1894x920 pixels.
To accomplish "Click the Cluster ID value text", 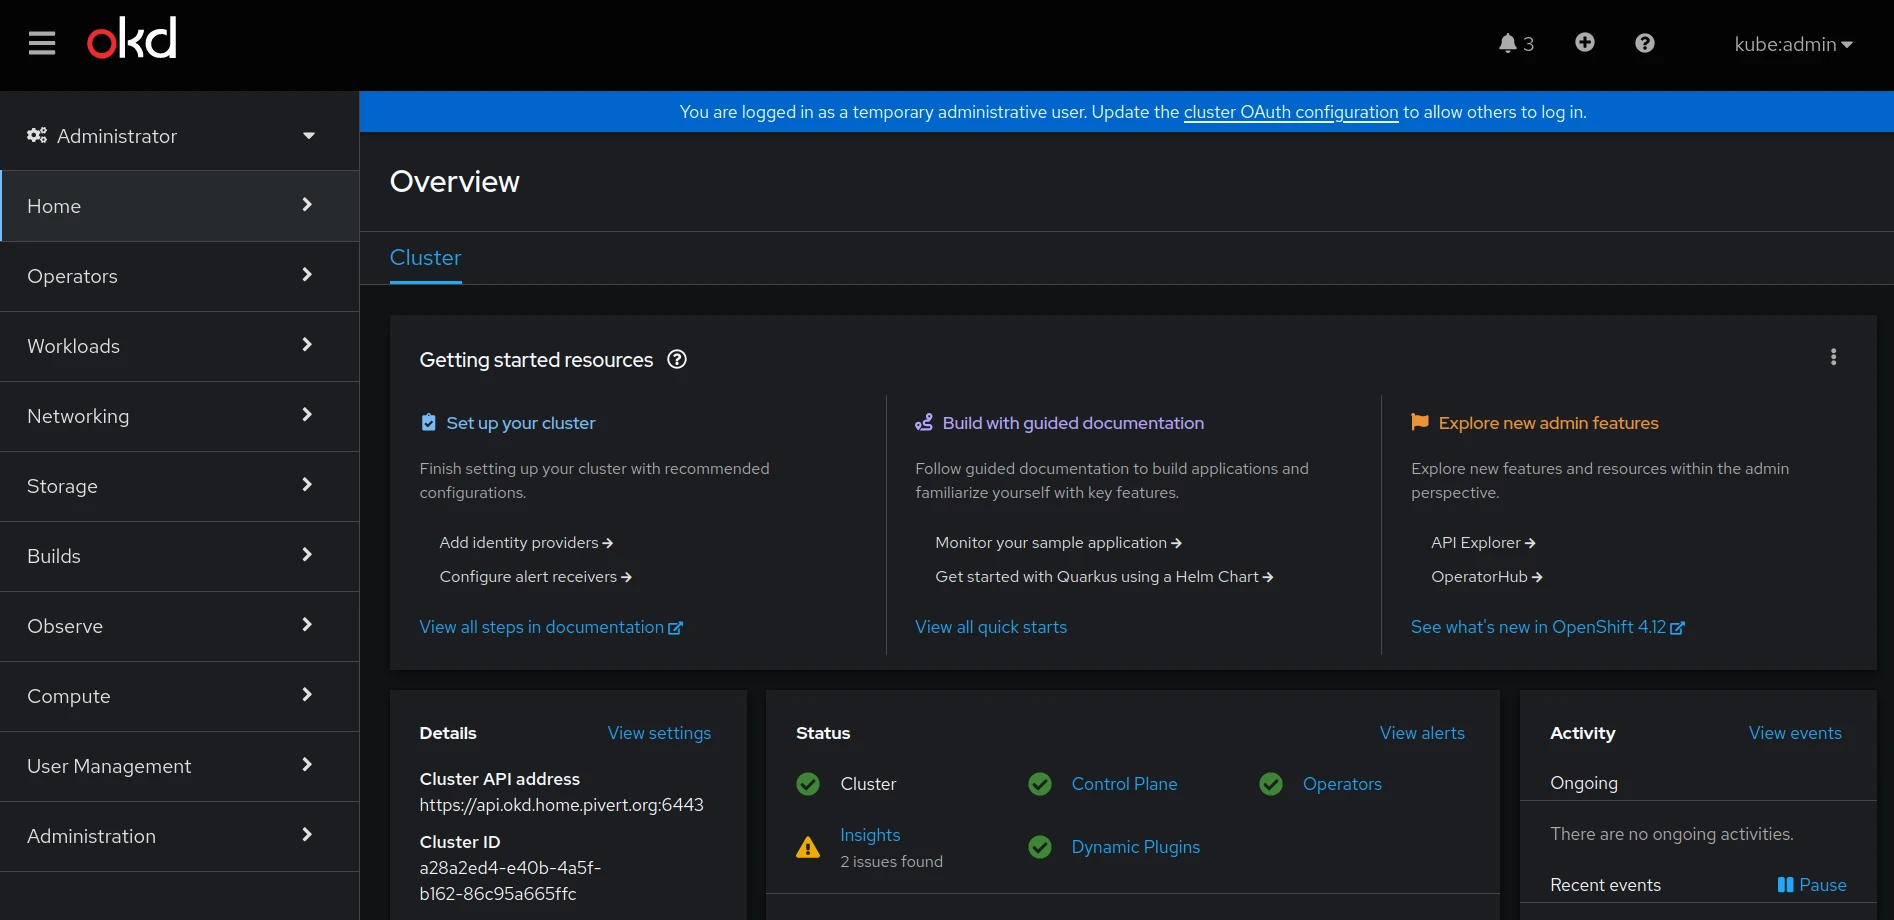I will [x=510, y=881].
